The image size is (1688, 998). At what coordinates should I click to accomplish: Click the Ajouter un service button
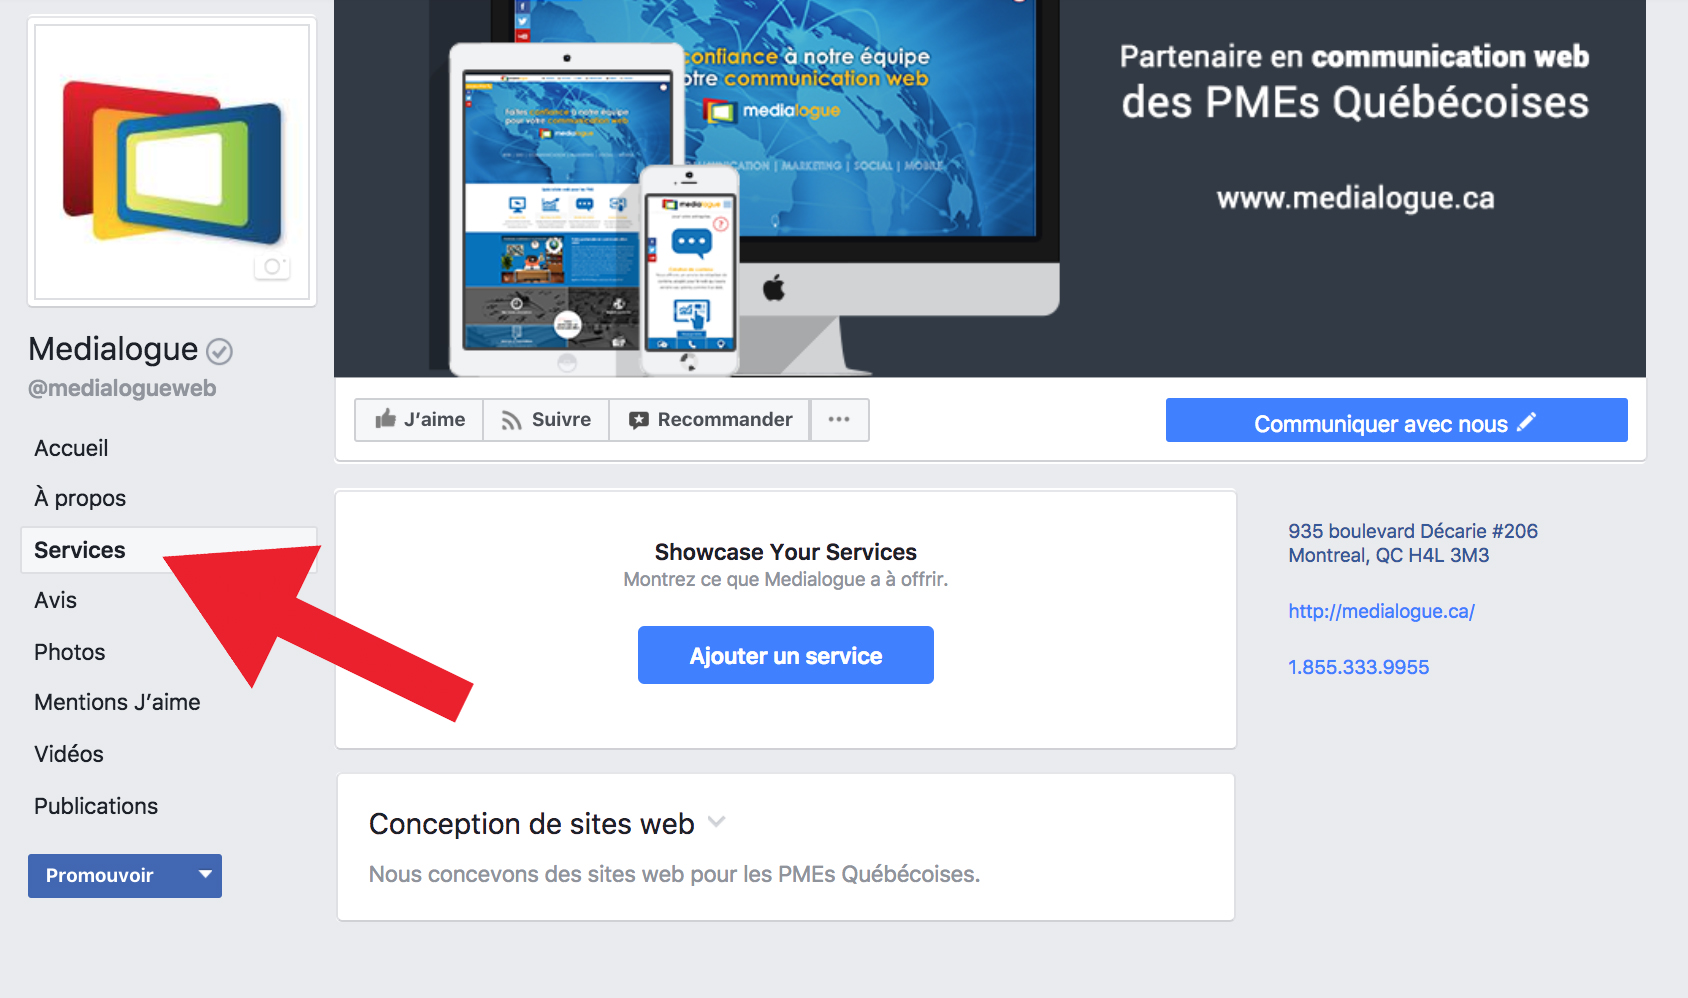[786, 655]
